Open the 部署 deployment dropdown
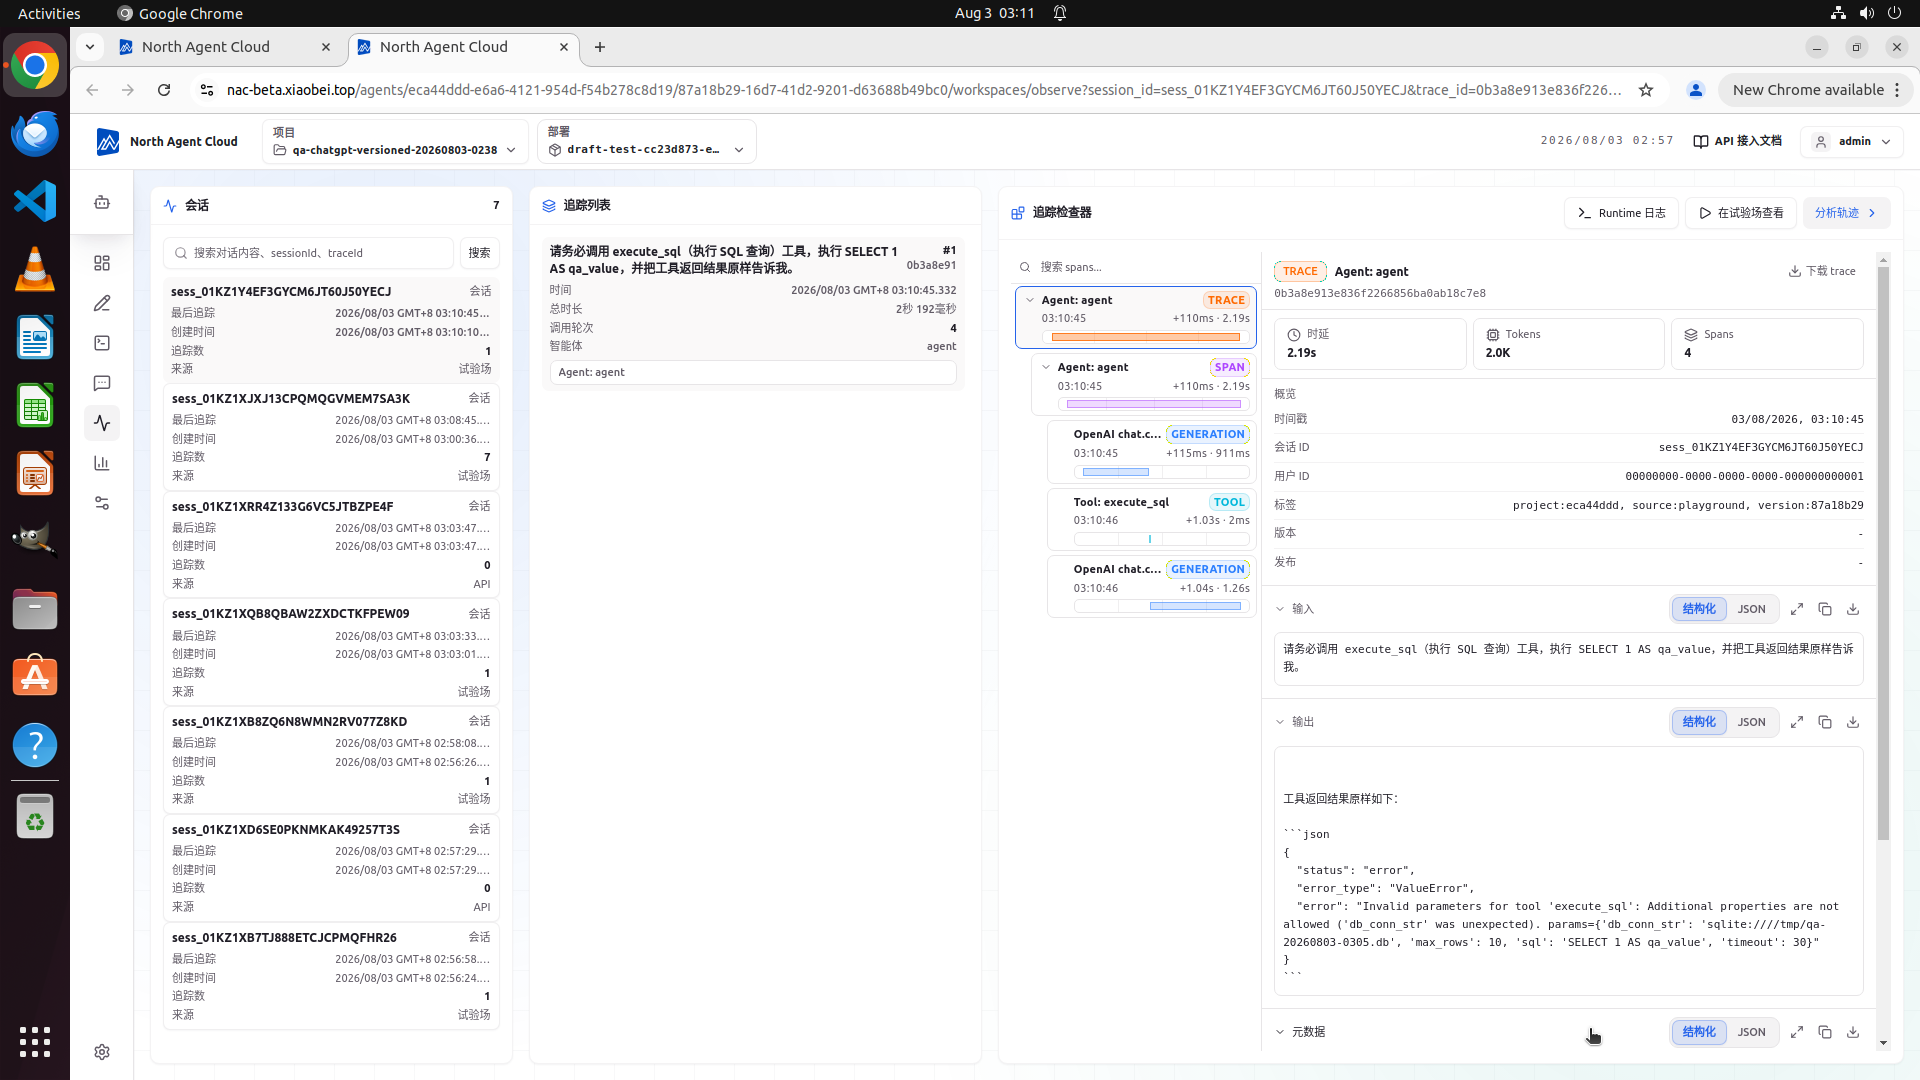1920x1080 pixels. click(646, 142)
